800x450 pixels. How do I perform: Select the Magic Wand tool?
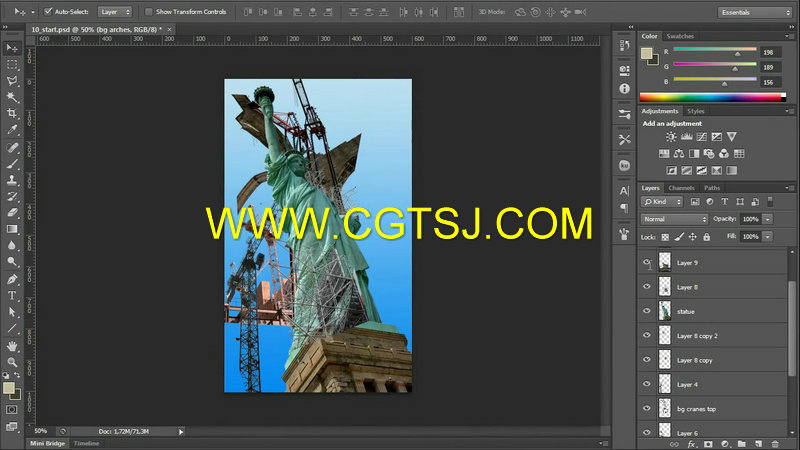coord(12,97)
